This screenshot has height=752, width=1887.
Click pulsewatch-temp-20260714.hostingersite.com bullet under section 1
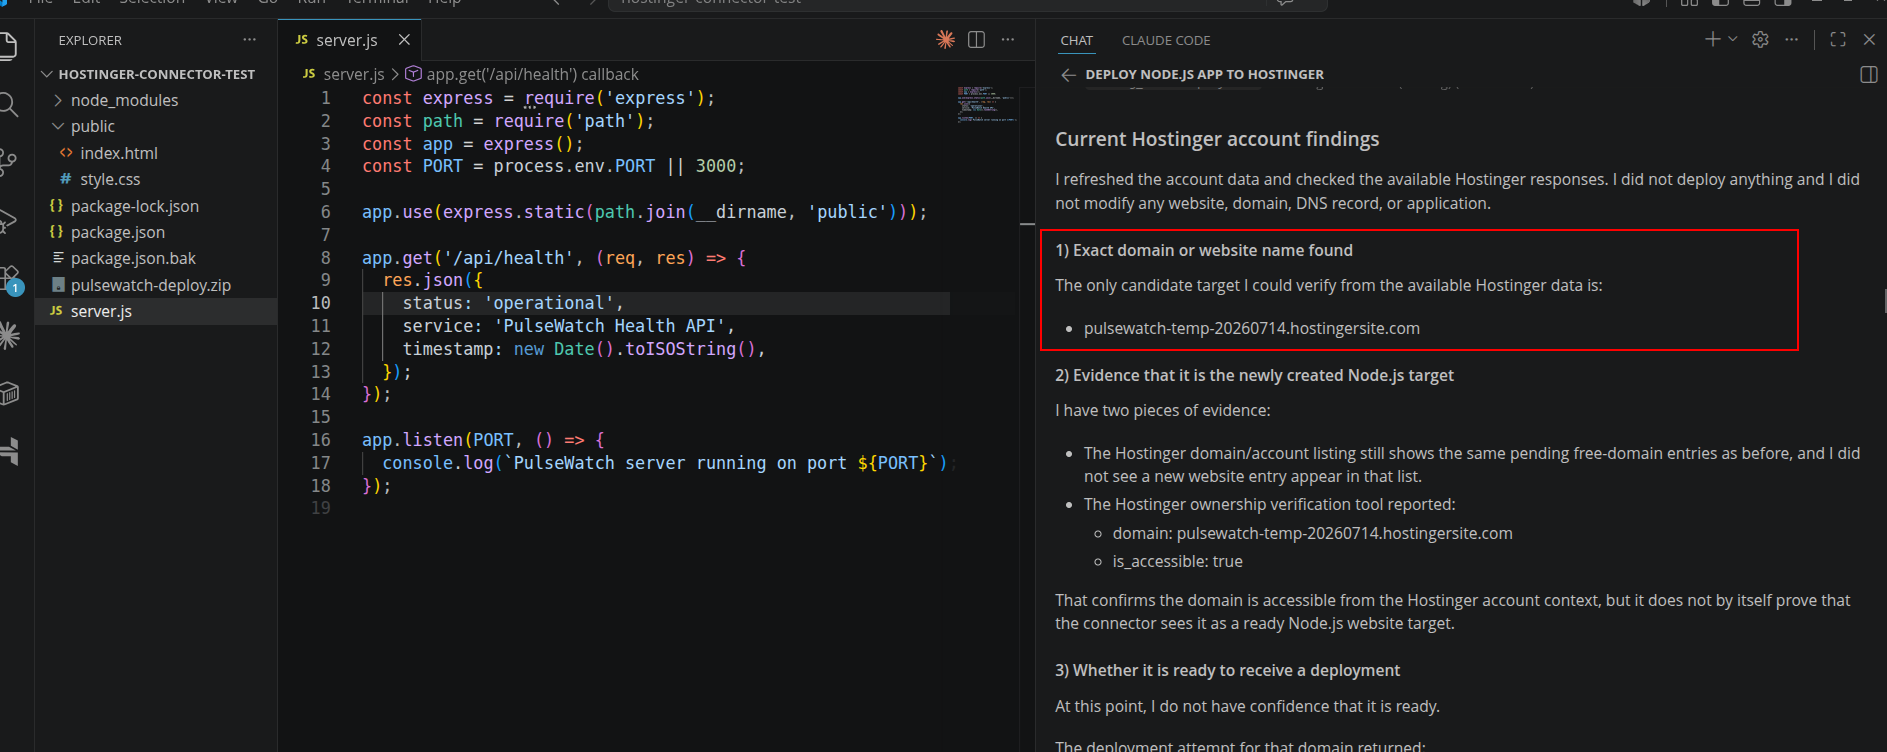1251,328
